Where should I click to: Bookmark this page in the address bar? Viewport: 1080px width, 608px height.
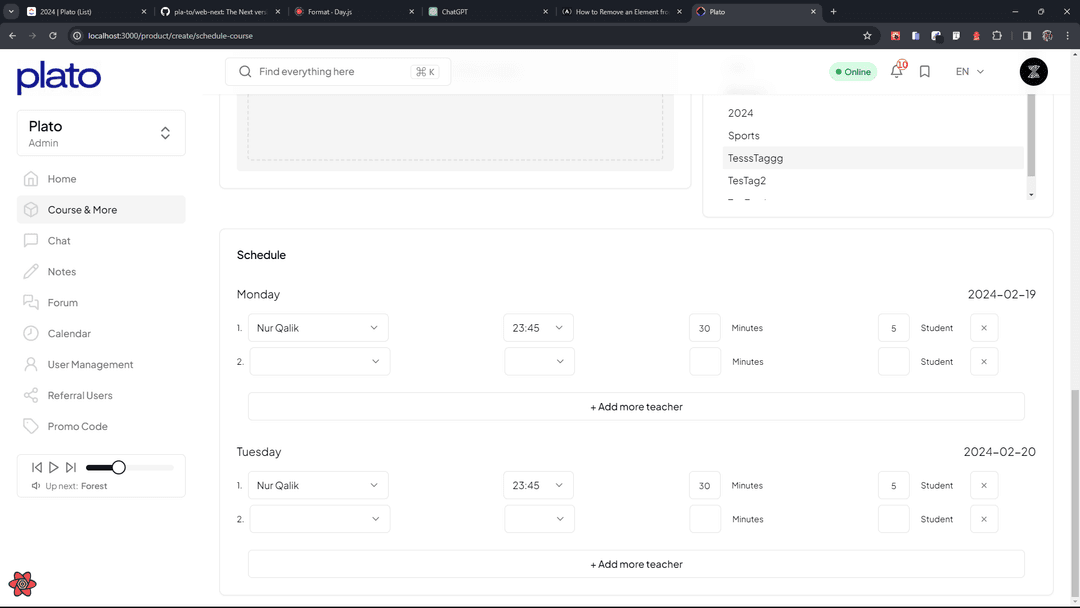pos(867,35)
